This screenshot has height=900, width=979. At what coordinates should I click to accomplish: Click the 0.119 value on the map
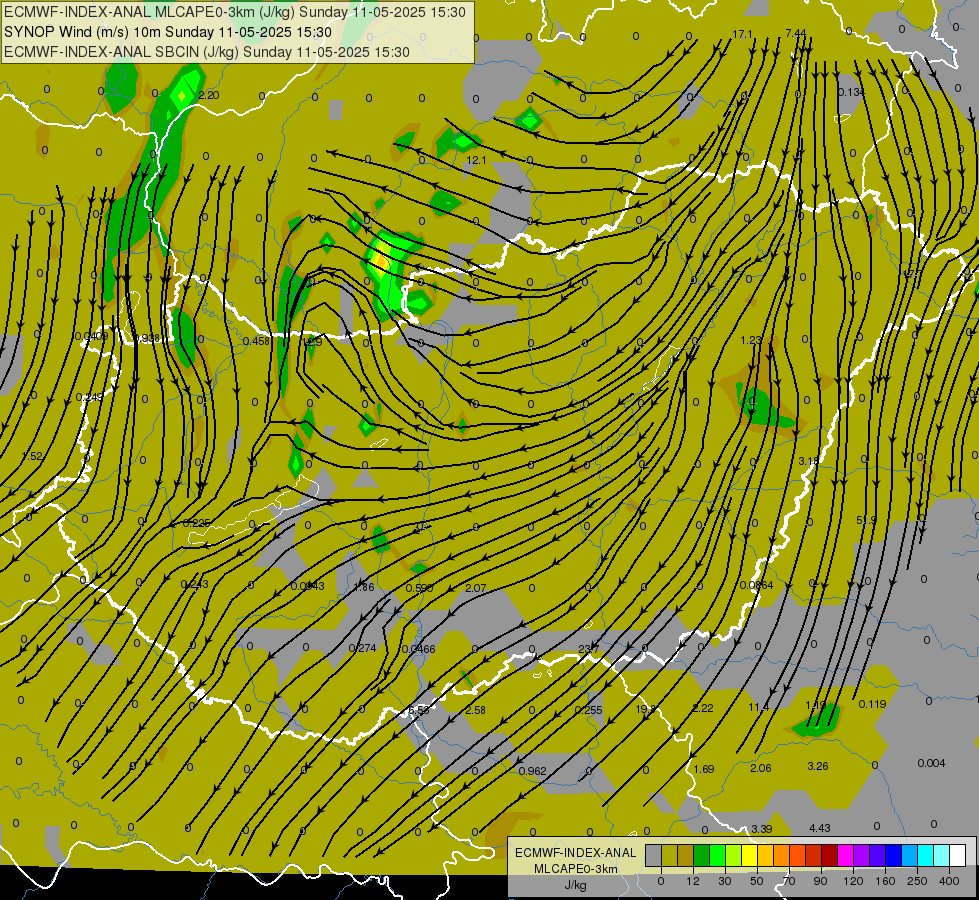pyautogui.click(x=872, y=704)
